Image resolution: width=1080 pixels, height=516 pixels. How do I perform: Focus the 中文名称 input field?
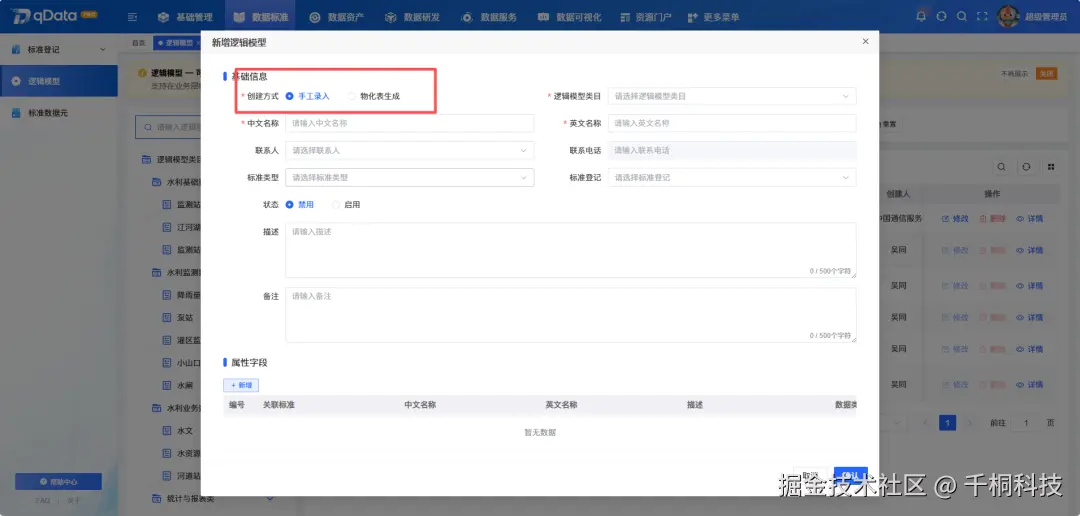pyautogui.click(x=410, y=123)
